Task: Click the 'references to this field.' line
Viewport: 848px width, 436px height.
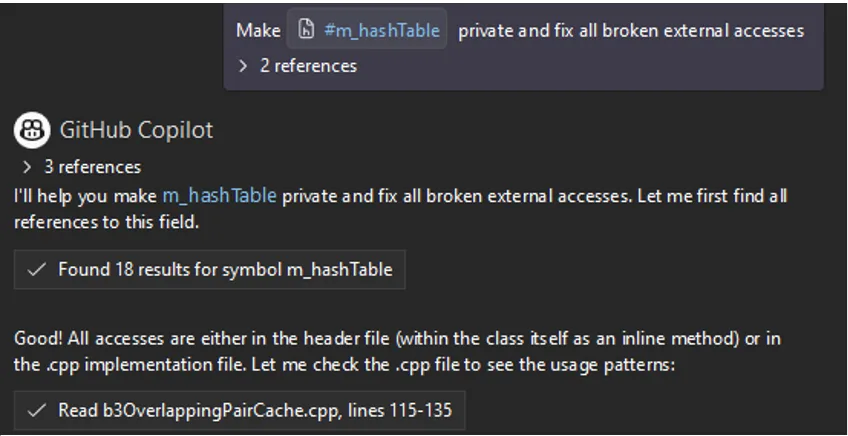Action: 106,221
